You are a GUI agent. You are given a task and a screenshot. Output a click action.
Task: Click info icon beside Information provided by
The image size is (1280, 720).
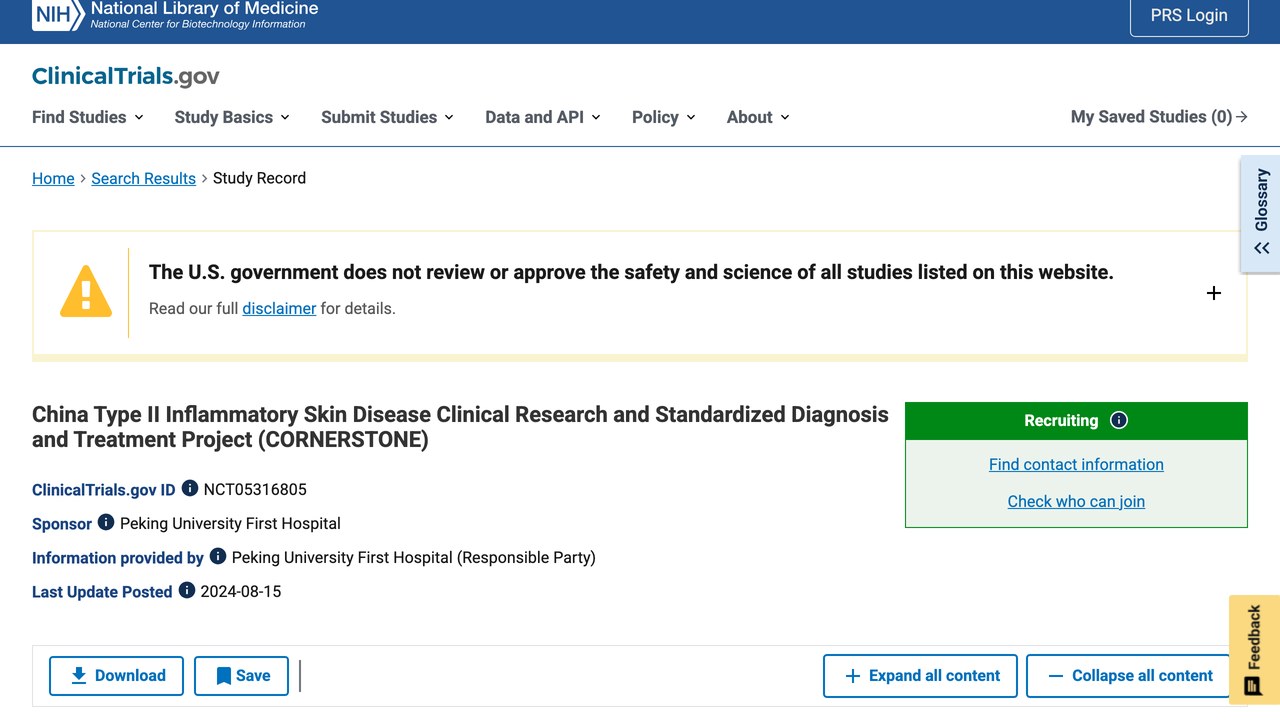(218, 557)
